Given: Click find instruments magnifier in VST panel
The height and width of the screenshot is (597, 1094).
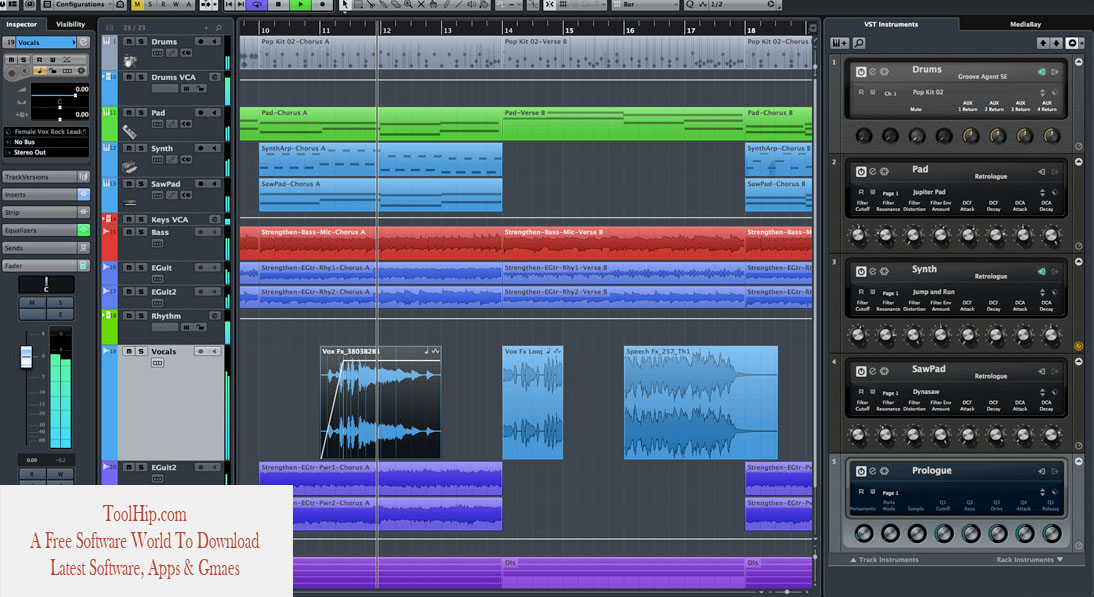Looking at the screenshot, I should 860,43.
